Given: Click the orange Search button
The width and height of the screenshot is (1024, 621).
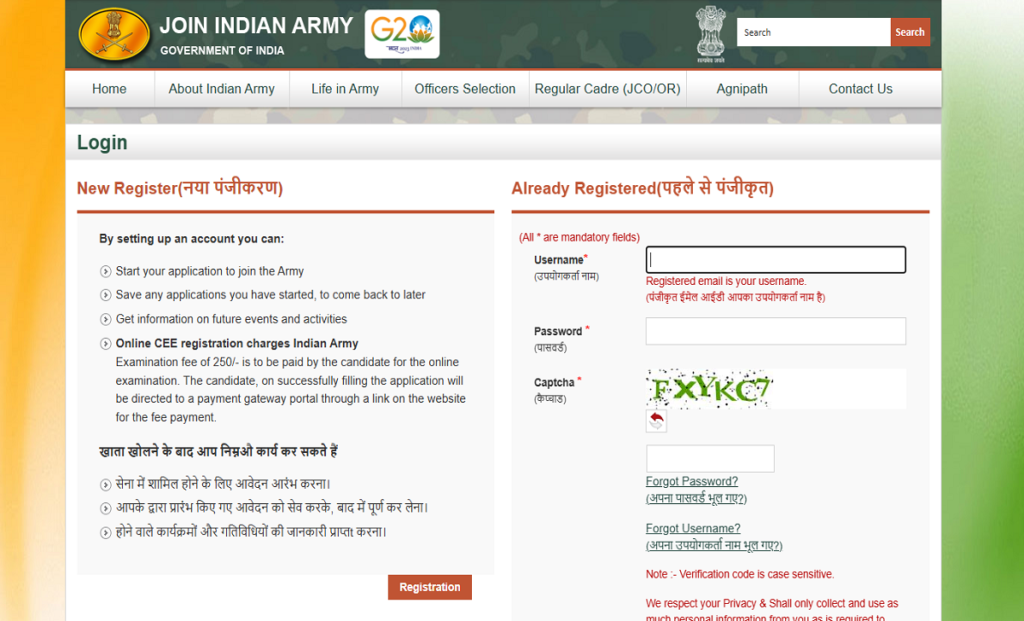Looking at the screenshot, I should pyautogui.click(x=910, y=32).
